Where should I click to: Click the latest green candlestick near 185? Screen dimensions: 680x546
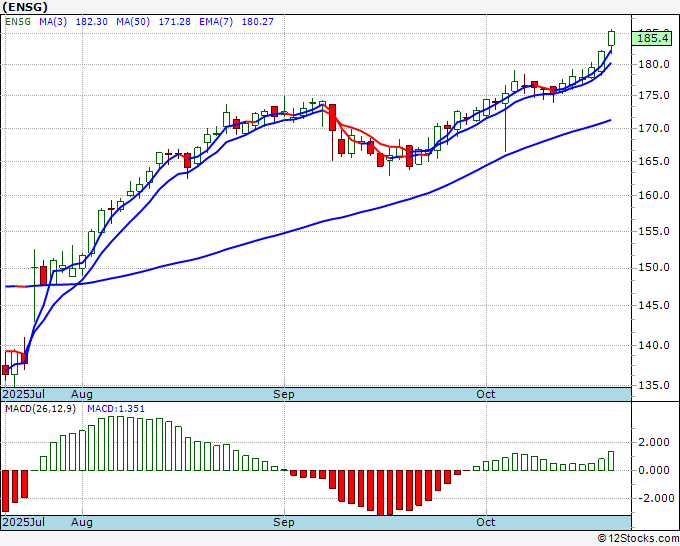click(611, 38)
